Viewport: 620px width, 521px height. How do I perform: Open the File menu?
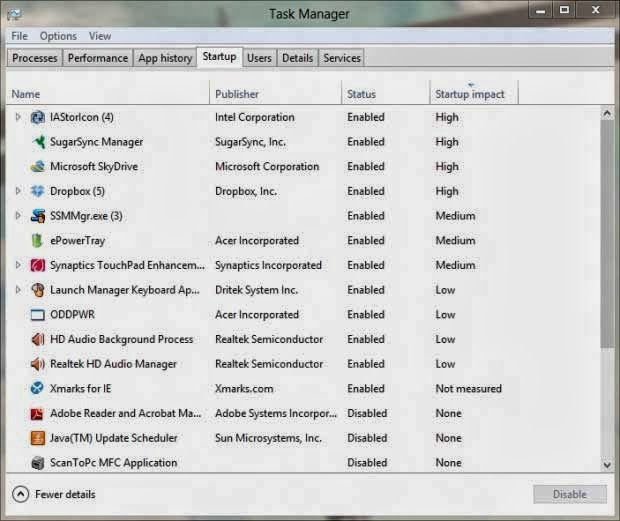pyautogui.click(x=19, y=36)
